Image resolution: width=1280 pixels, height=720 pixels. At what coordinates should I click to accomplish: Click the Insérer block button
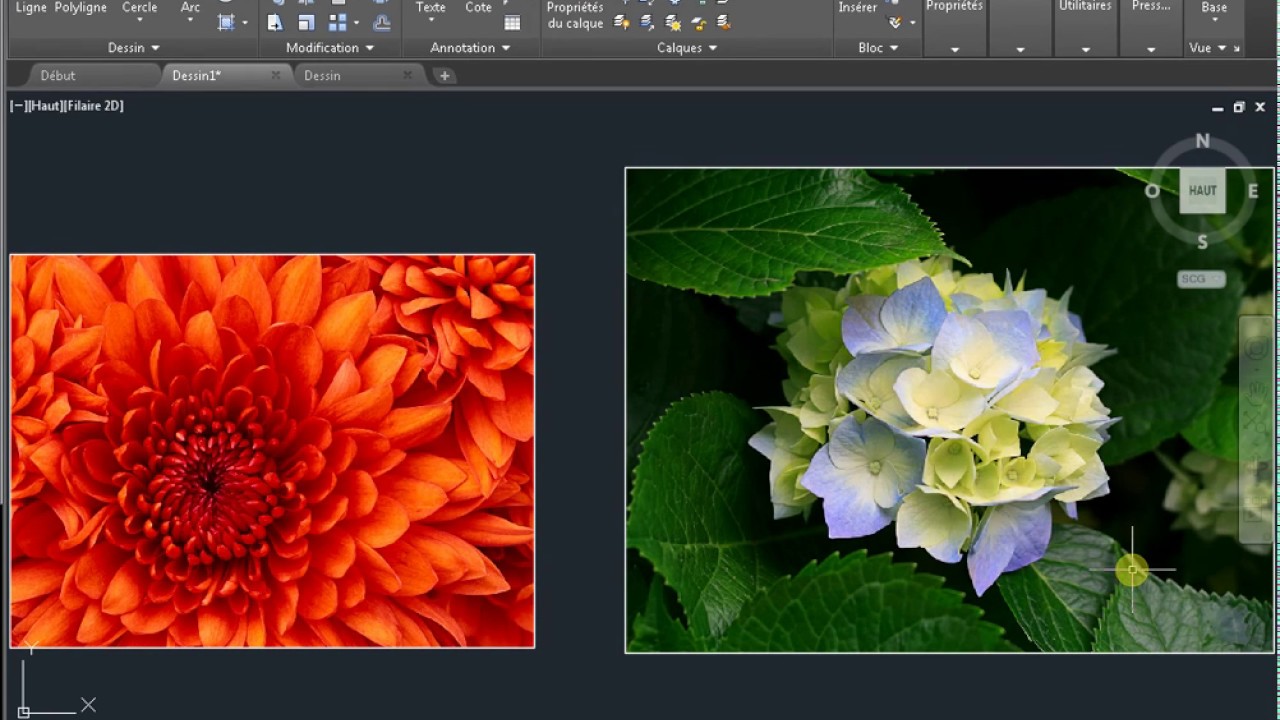pyautogui.click(x=858, y=7)
